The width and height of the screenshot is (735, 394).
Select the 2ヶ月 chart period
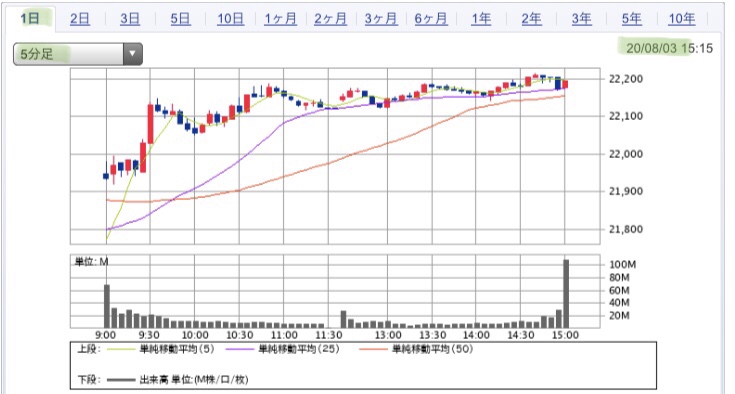click(x=330, y=19)
